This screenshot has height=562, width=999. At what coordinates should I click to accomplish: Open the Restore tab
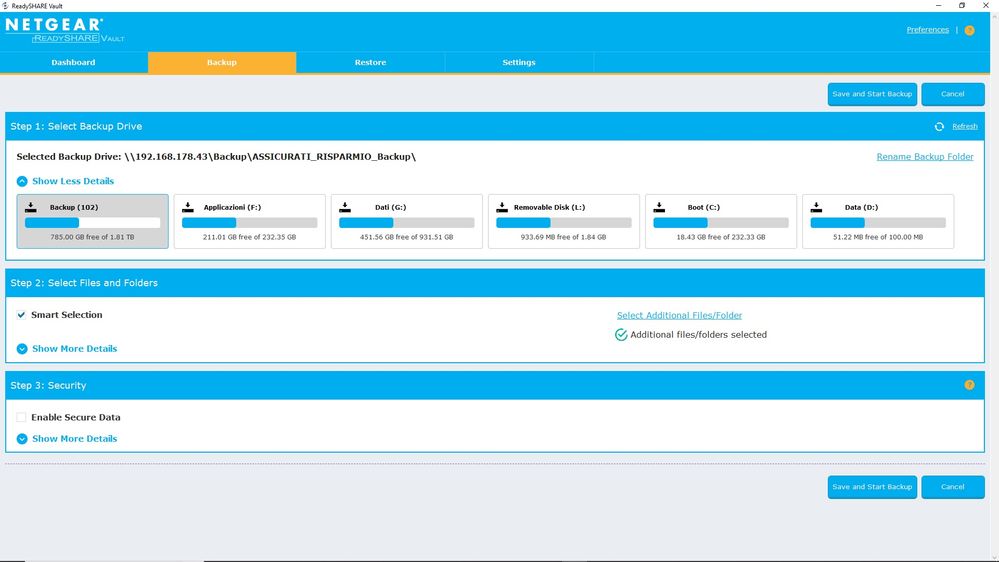tap(370, 62)
